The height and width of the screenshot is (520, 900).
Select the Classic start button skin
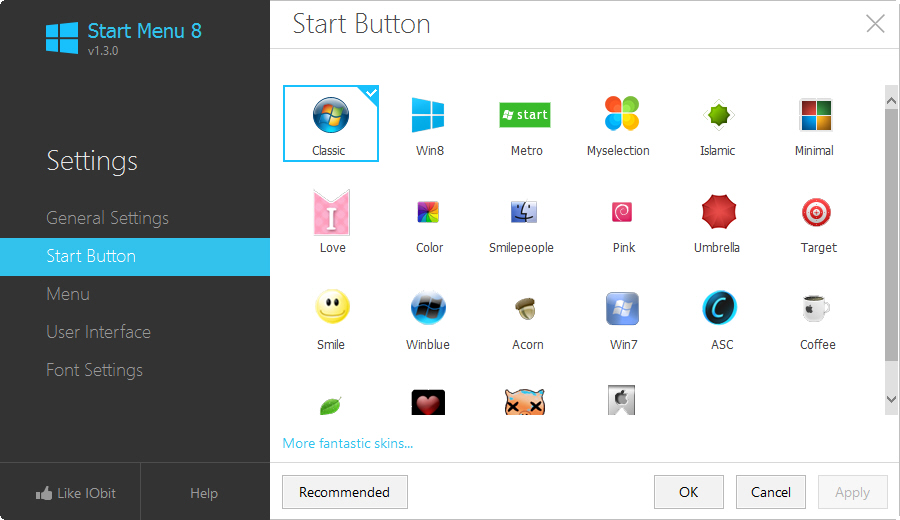(x=331, y=123)
